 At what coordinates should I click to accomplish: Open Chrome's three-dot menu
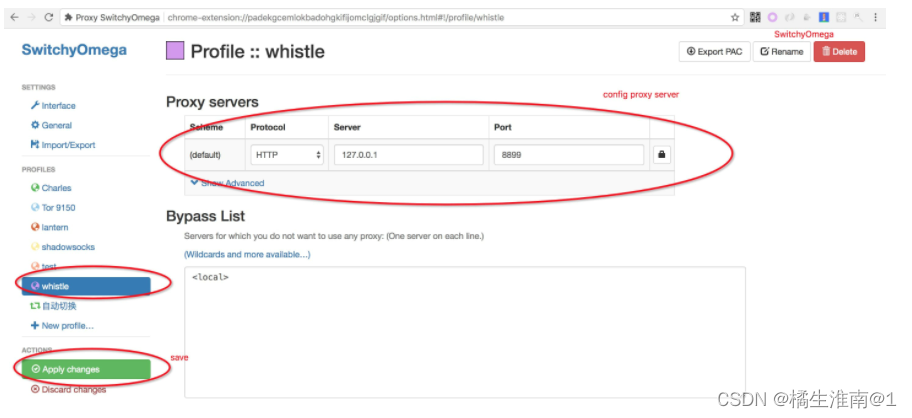tap(875, 17)
